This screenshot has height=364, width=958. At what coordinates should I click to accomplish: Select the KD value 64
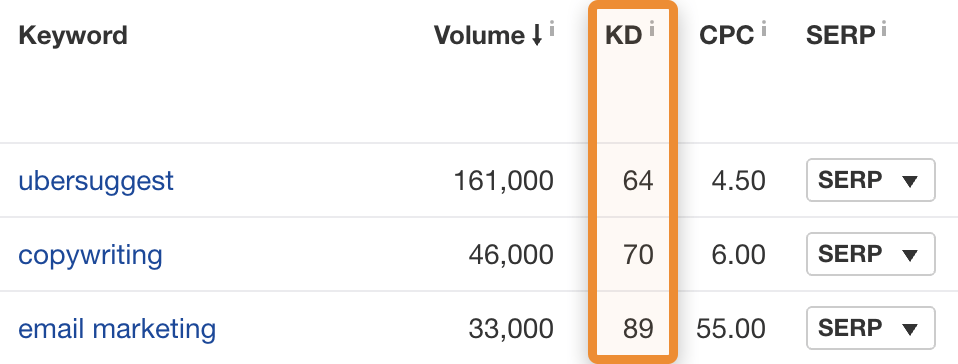pyautogui.click(x=638, y=181)
